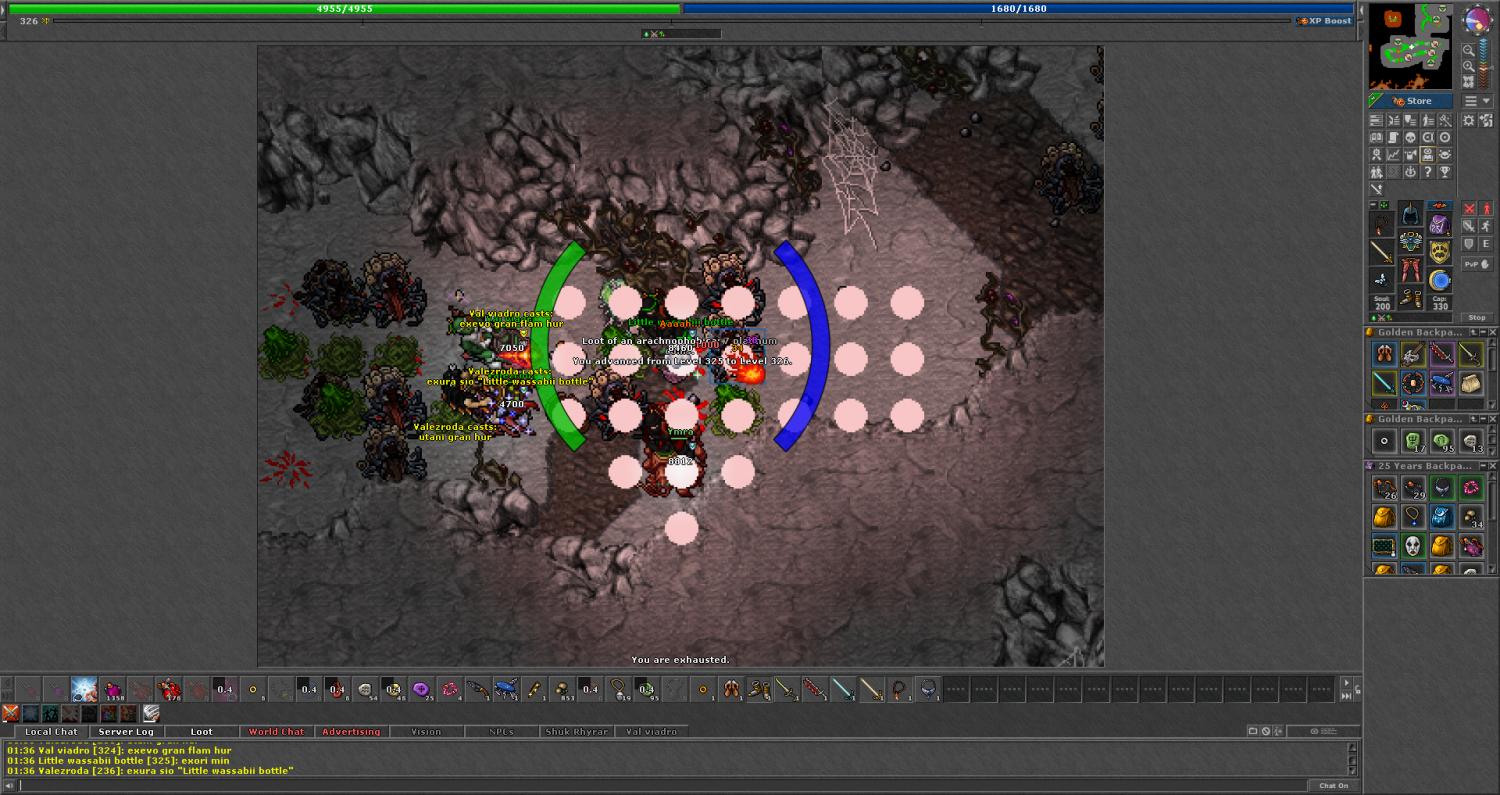
Task: Click the Stop button
Action: pos(1477,318)
